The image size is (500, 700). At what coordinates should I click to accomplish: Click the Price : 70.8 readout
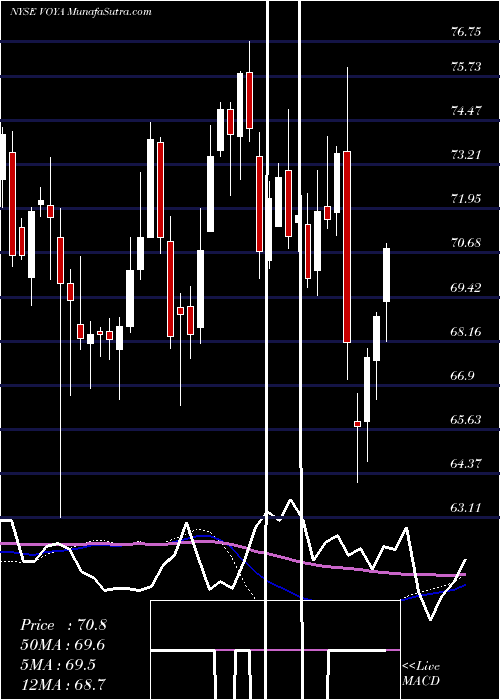63,625
